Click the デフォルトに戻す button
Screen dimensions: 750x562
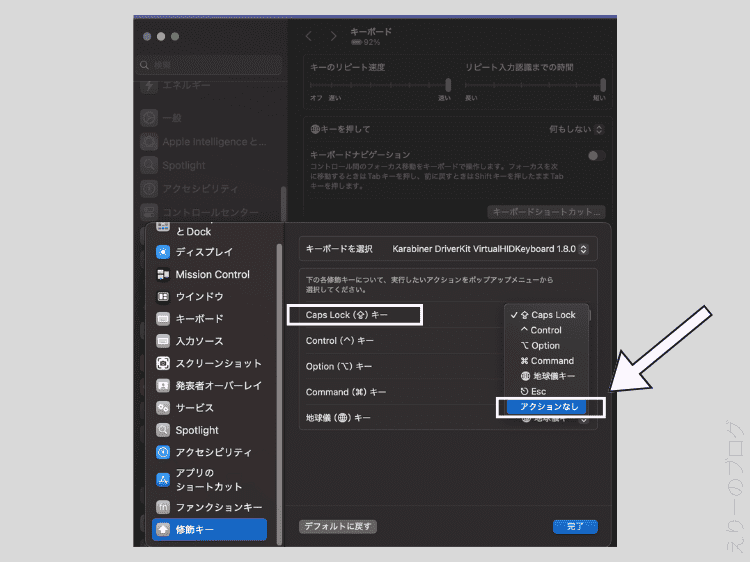(338, 526)
